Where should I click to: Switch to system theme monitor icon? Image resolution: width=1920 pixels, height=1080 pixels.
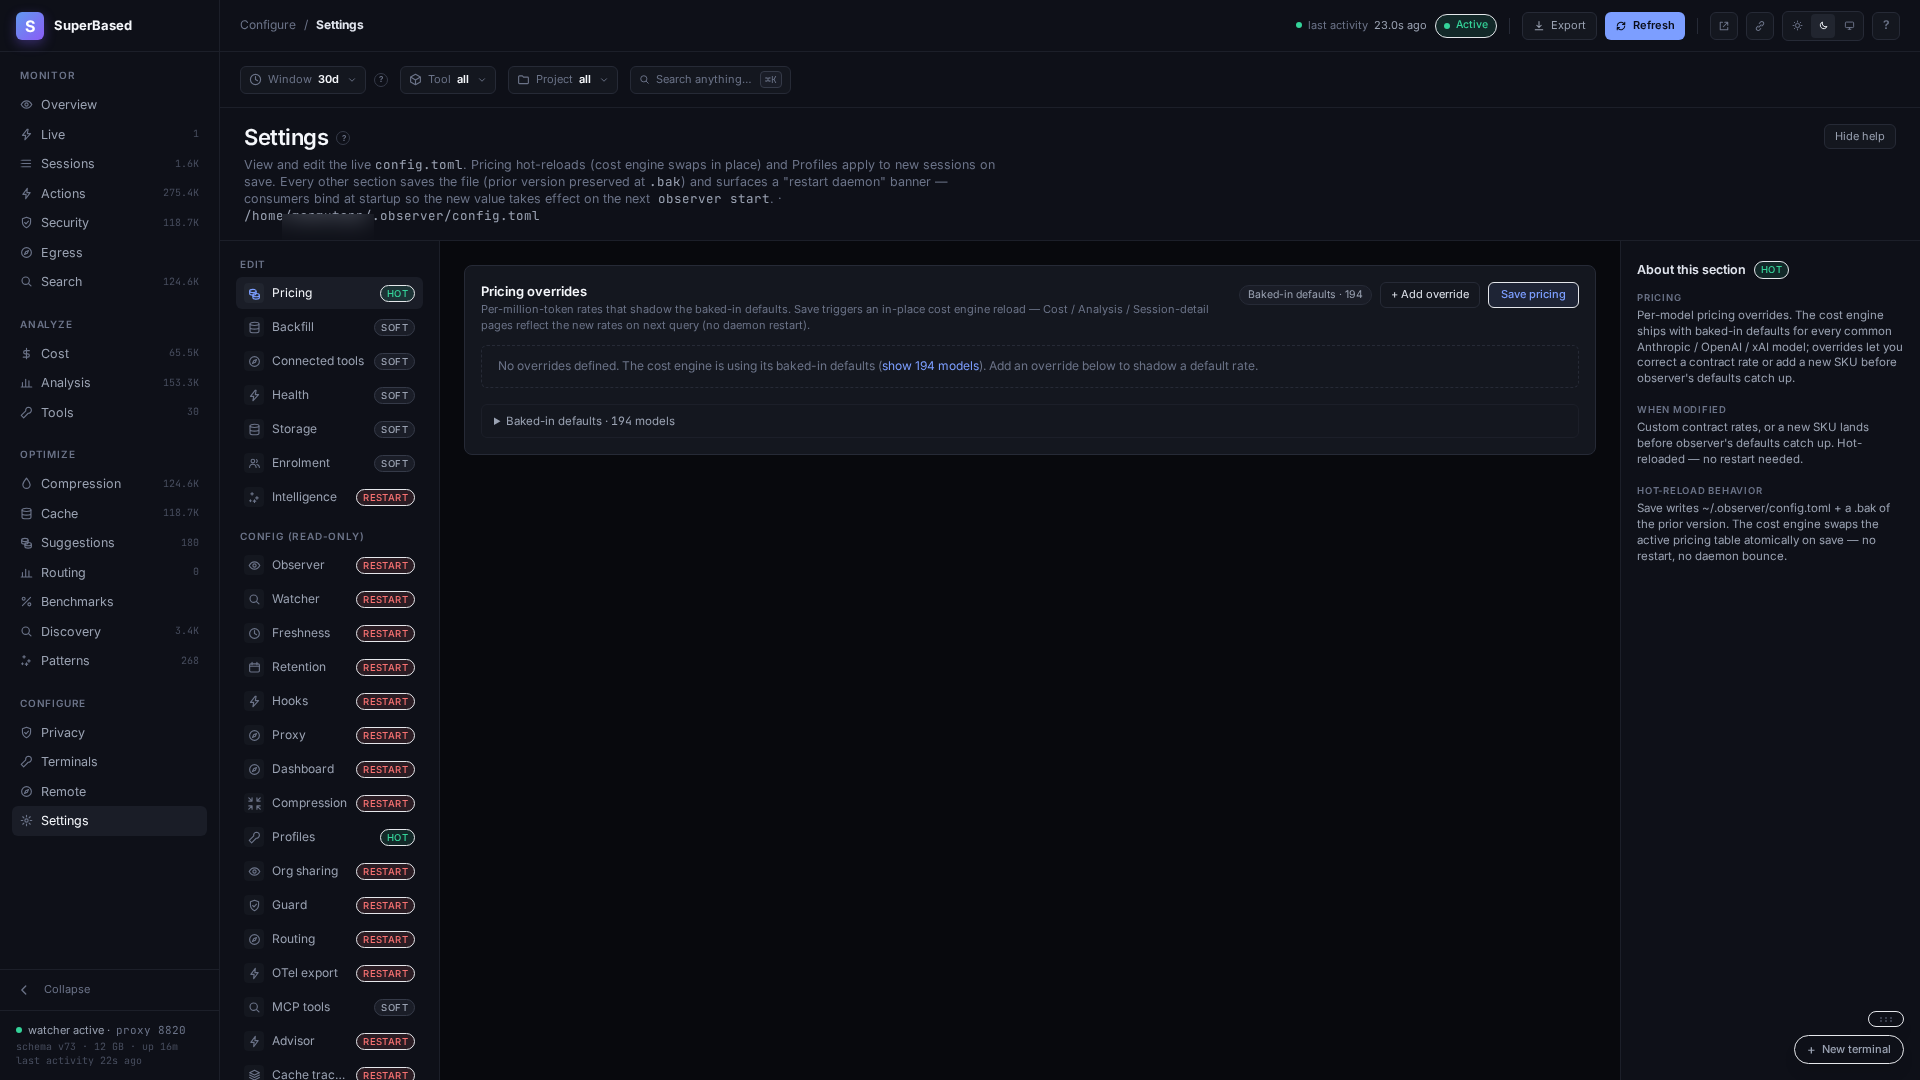[1849, 26]
